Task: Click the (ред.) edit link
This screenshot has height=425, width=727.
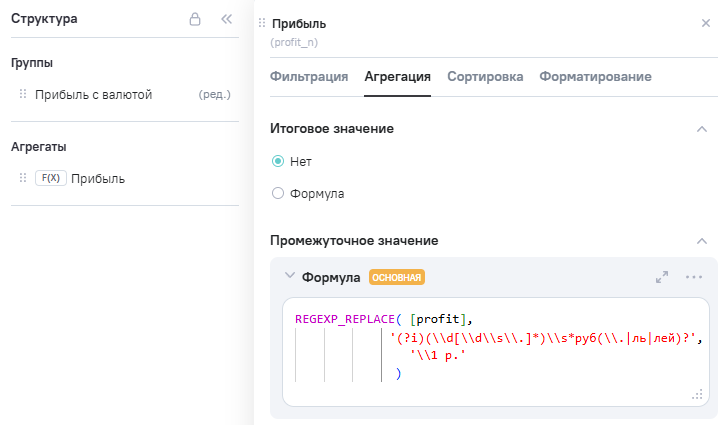Action: [x=215, y=95]
